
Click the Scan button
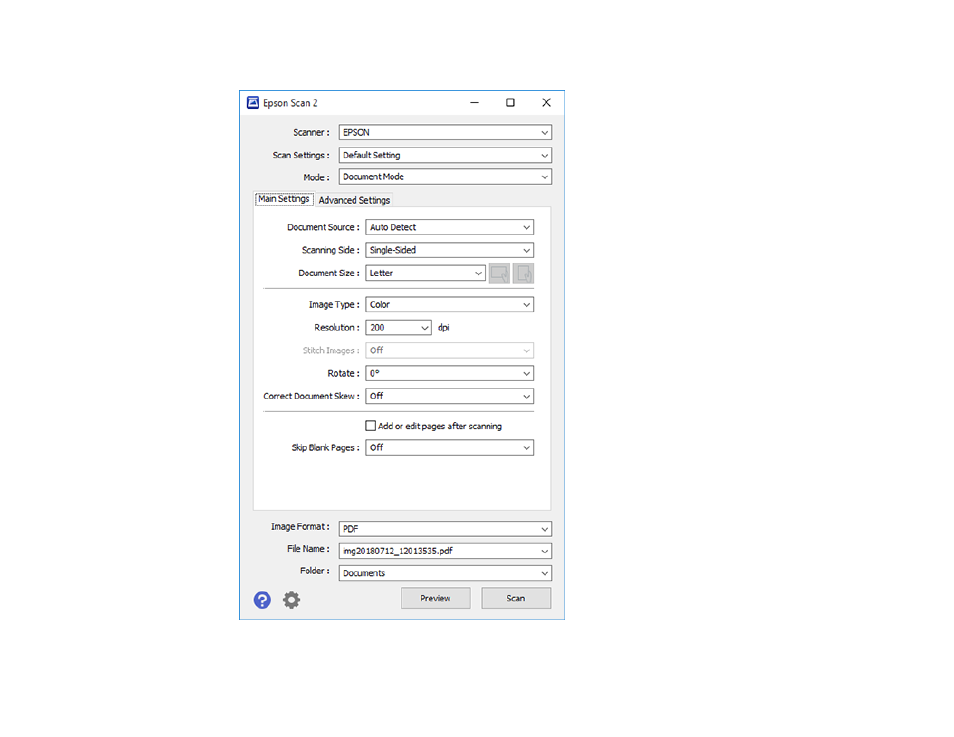pyautogui.click(x=516, y=598)
